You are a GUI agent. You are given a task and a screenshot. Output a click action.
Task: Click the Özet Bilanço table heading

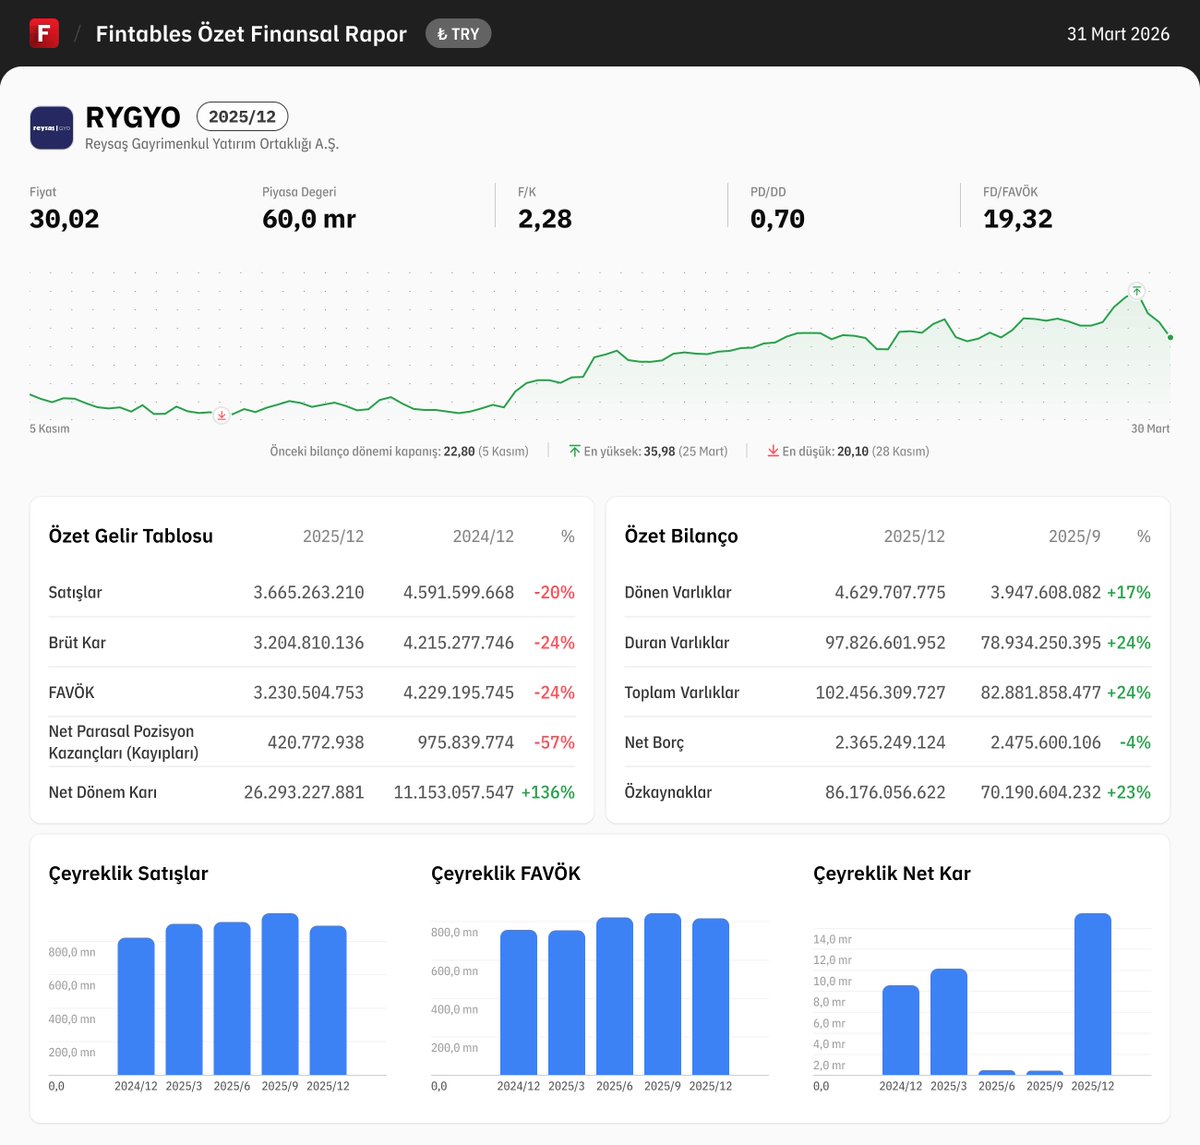pyautogui.click(x=681, y=536)
